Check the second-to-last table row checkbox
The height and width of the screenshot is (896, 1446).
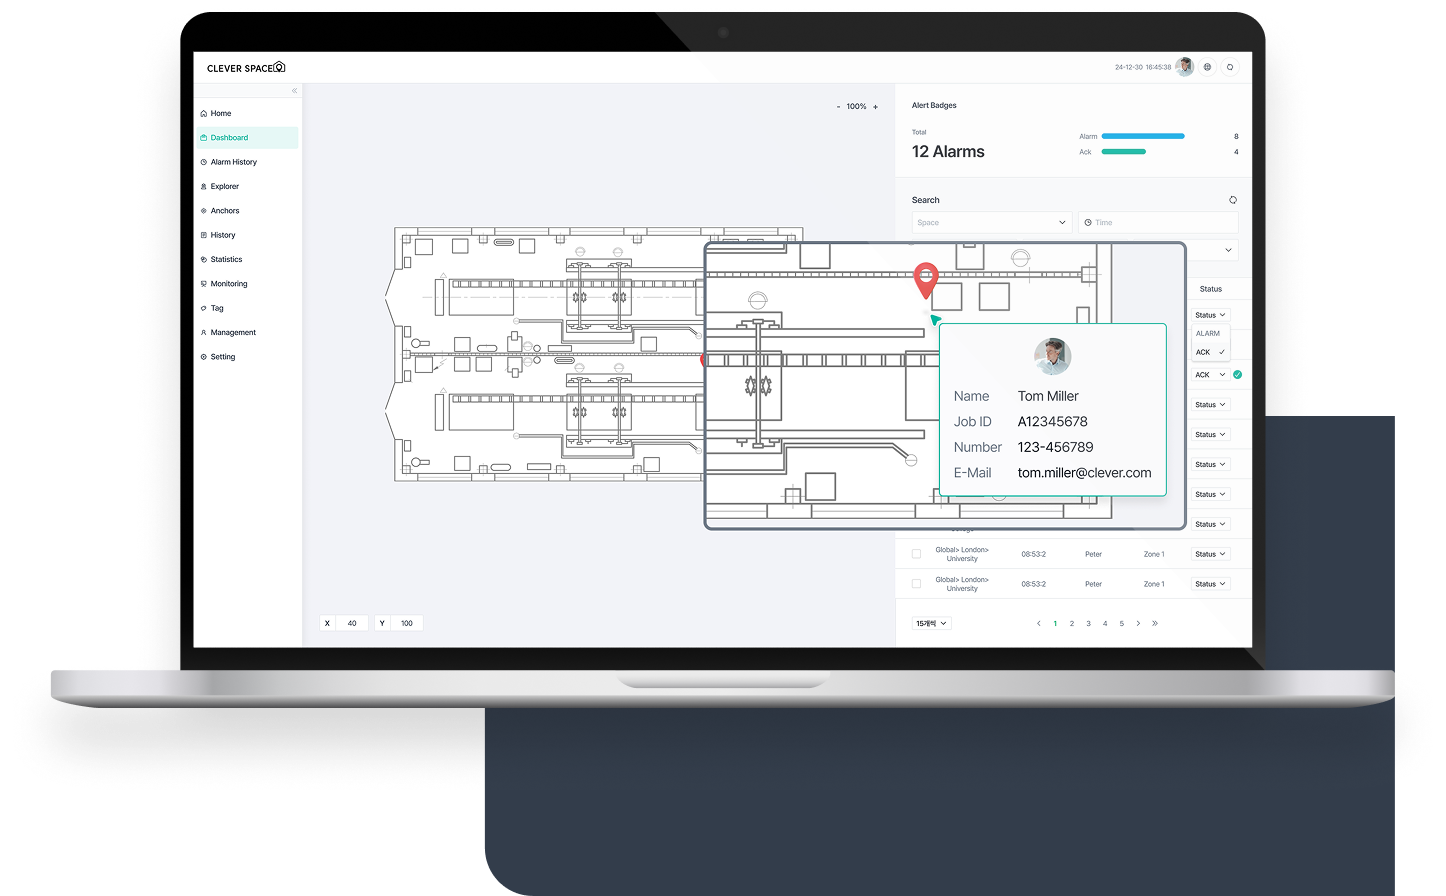click(916, 554)
